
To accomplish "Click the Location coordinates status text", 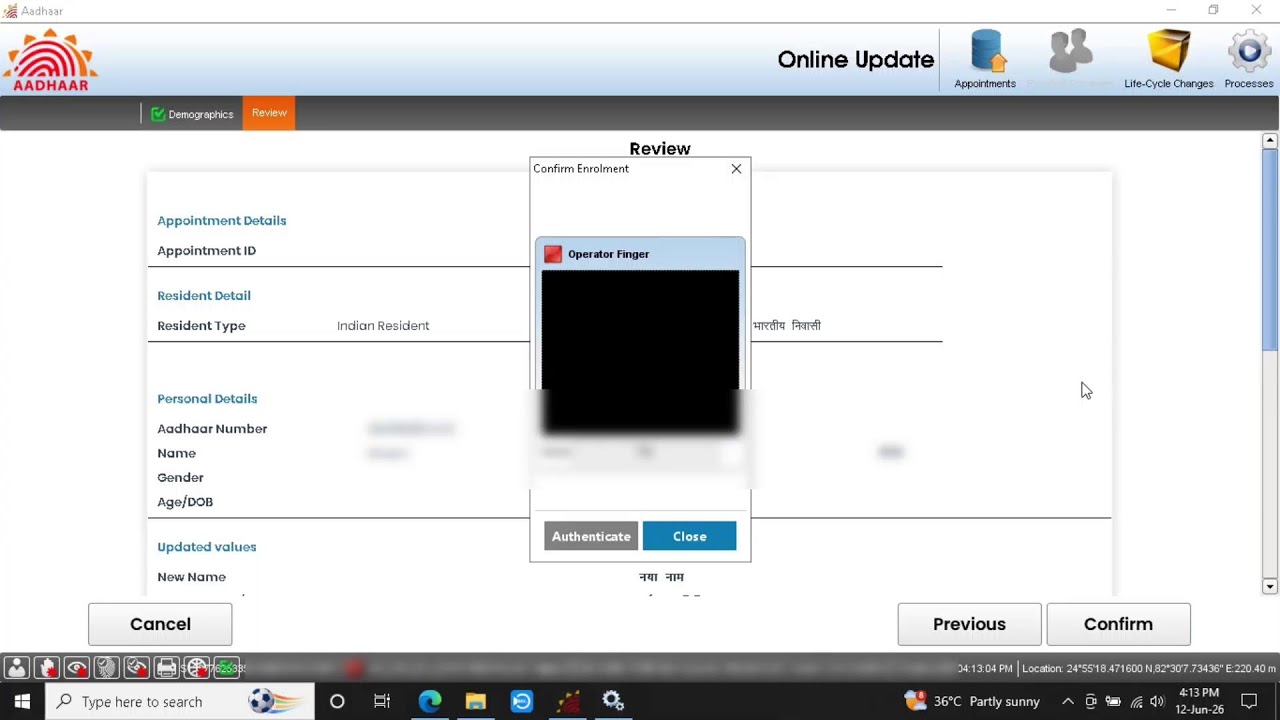I will [x=1149, y=668].
